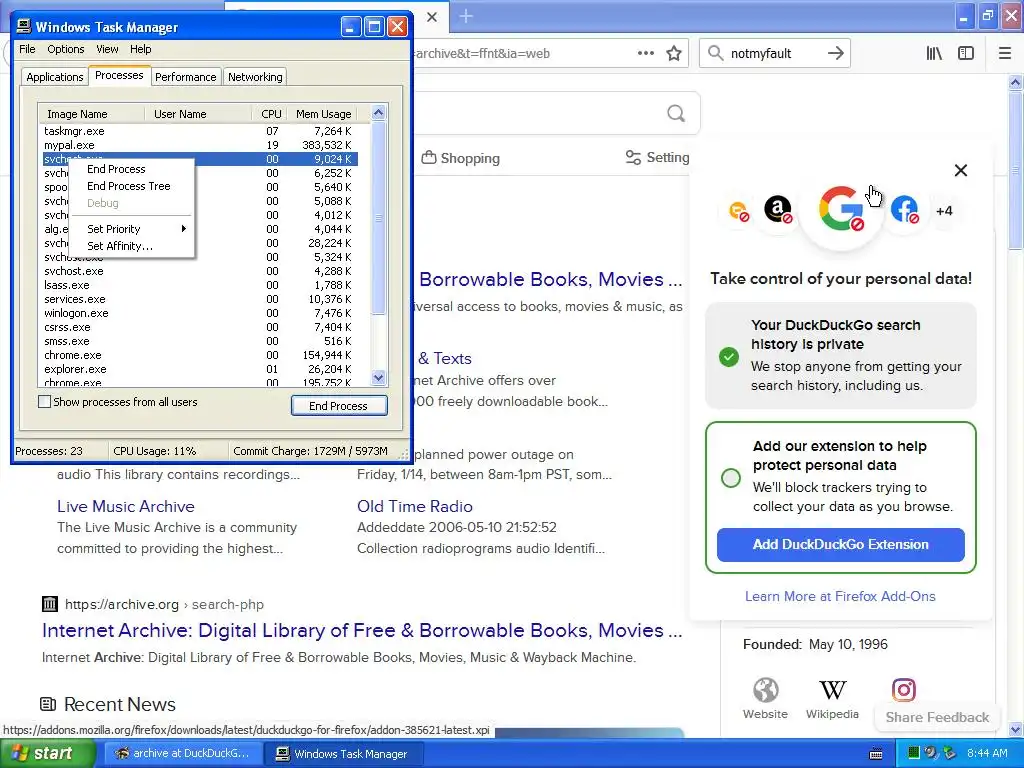Open the page actions three-dot menu
The image size is (1024, 768).
pos(645,54)
